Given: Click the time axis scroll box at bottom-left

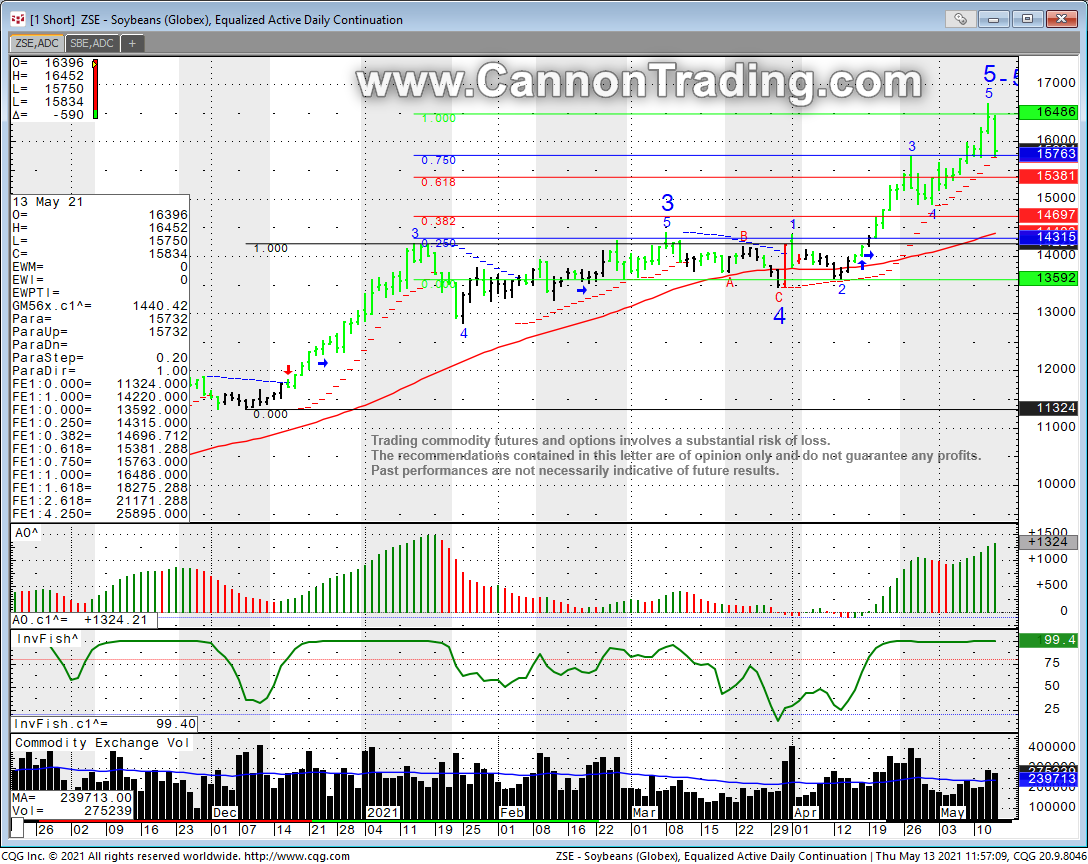Looking at the screenshot, I should pos(17,827).
